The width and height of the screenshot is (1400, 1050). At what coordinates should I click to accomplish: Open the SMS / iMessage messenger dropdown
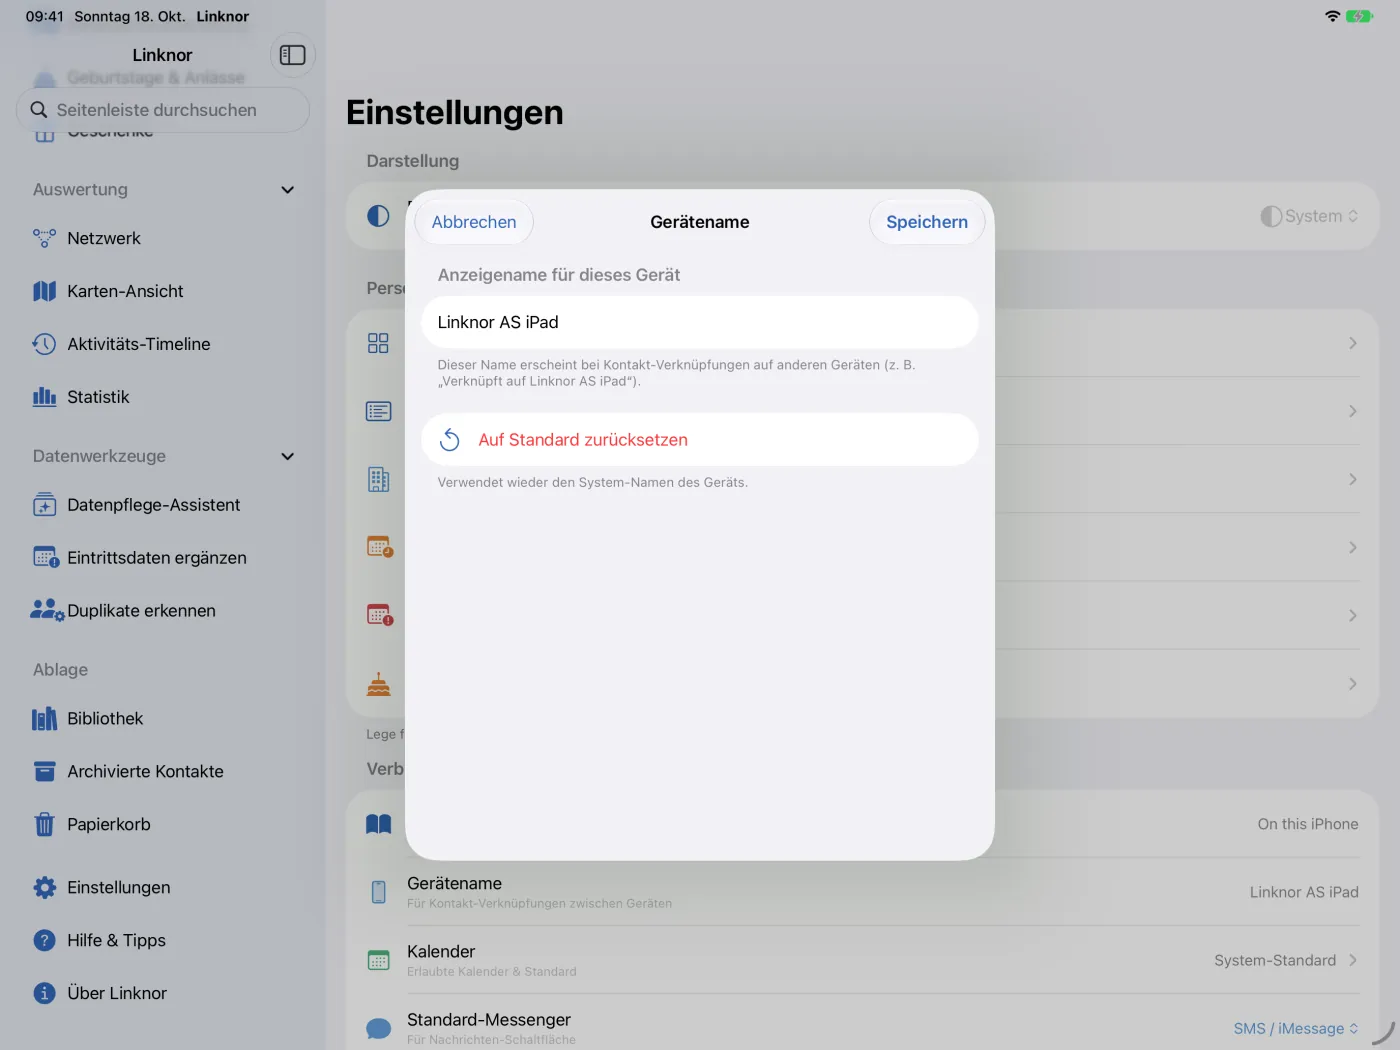point(1295,1029)
